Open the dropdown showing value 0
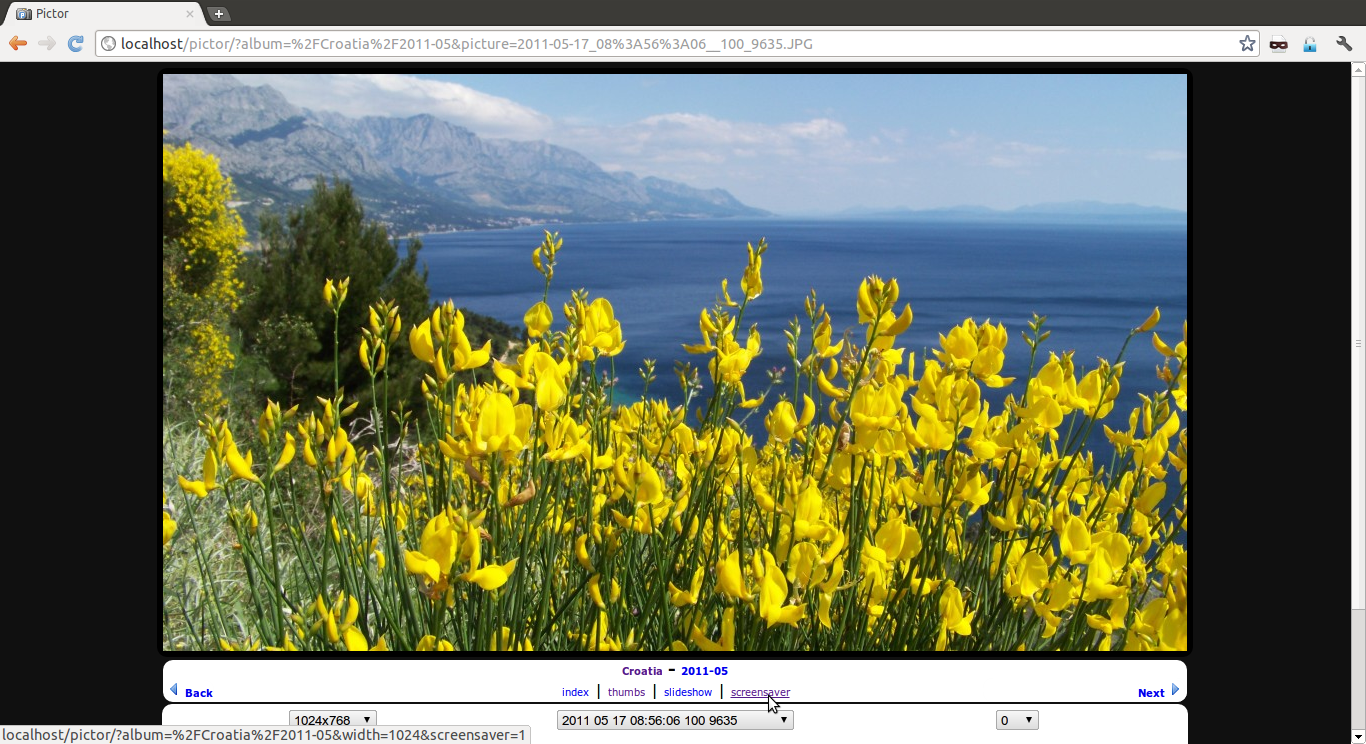The height and width of the screenshot is (744, 1366). 1017,720
